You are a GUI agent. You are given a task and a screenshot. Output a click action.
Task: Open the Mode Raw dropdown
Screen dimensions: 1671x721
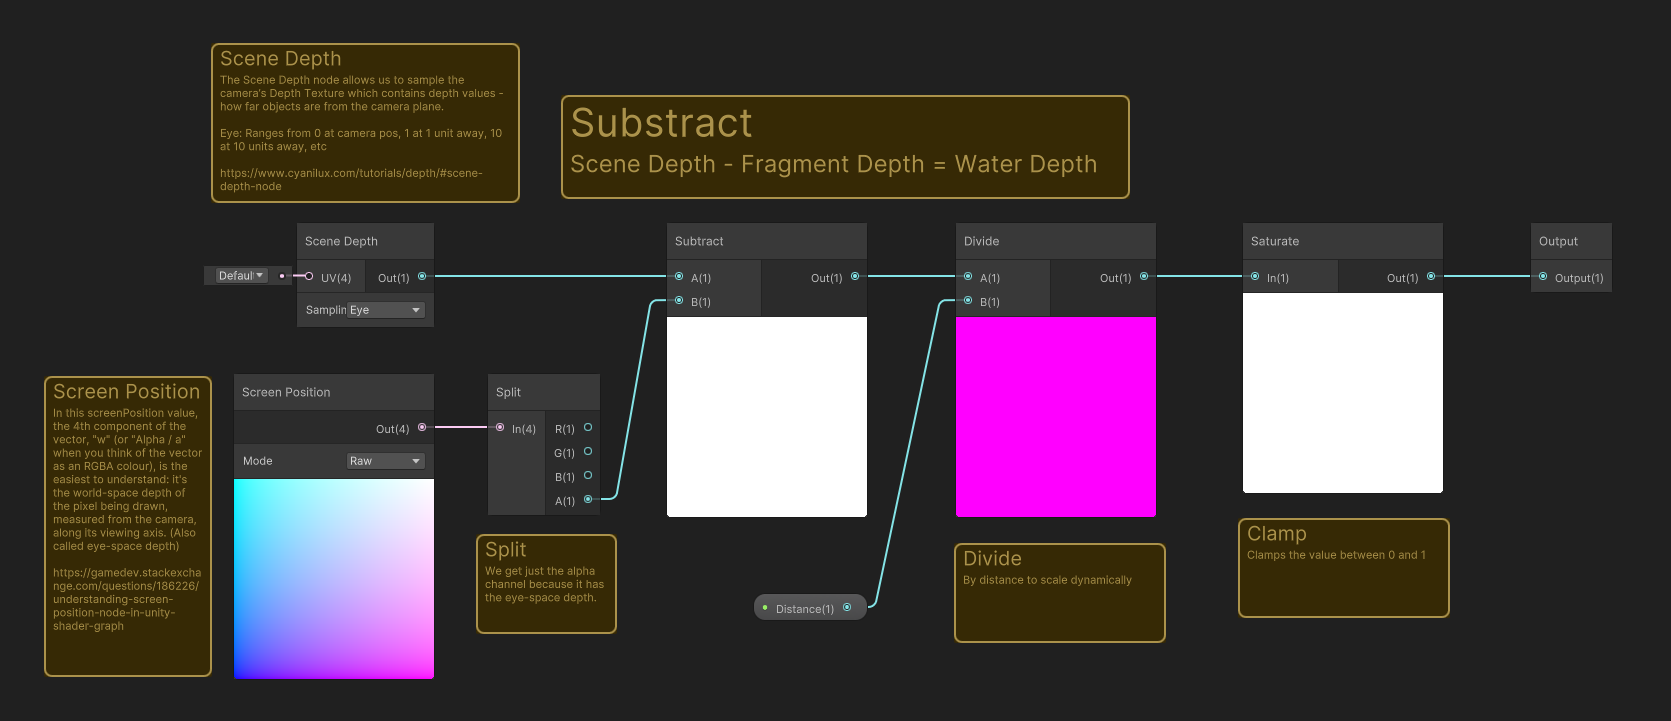click(x=386, y=461)
